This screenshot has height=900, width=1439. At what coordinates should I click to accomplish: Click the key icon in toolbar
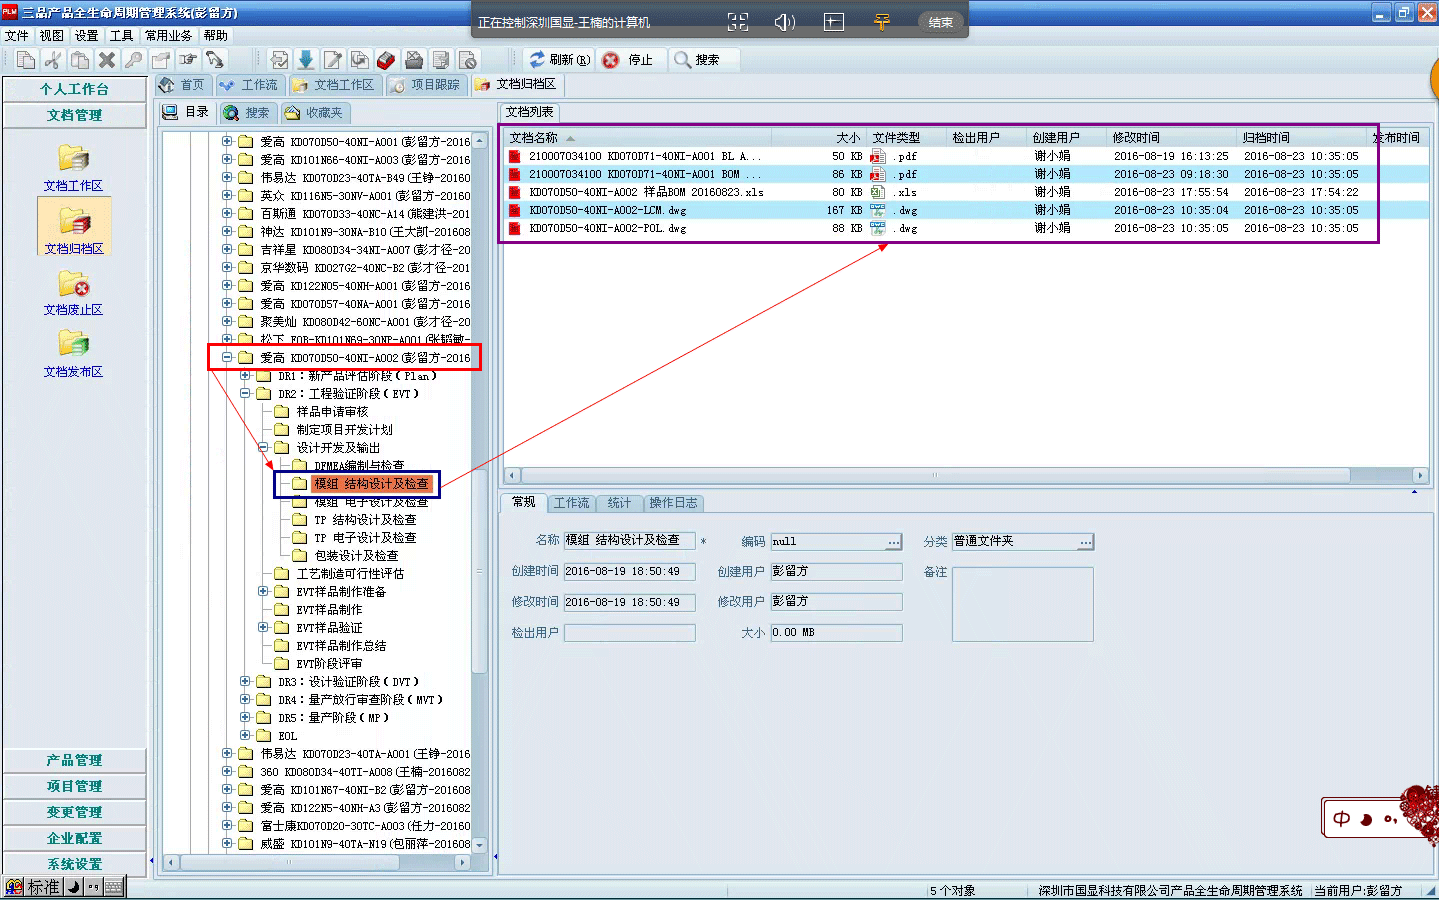pyautogui.click(x=133, y=60)
